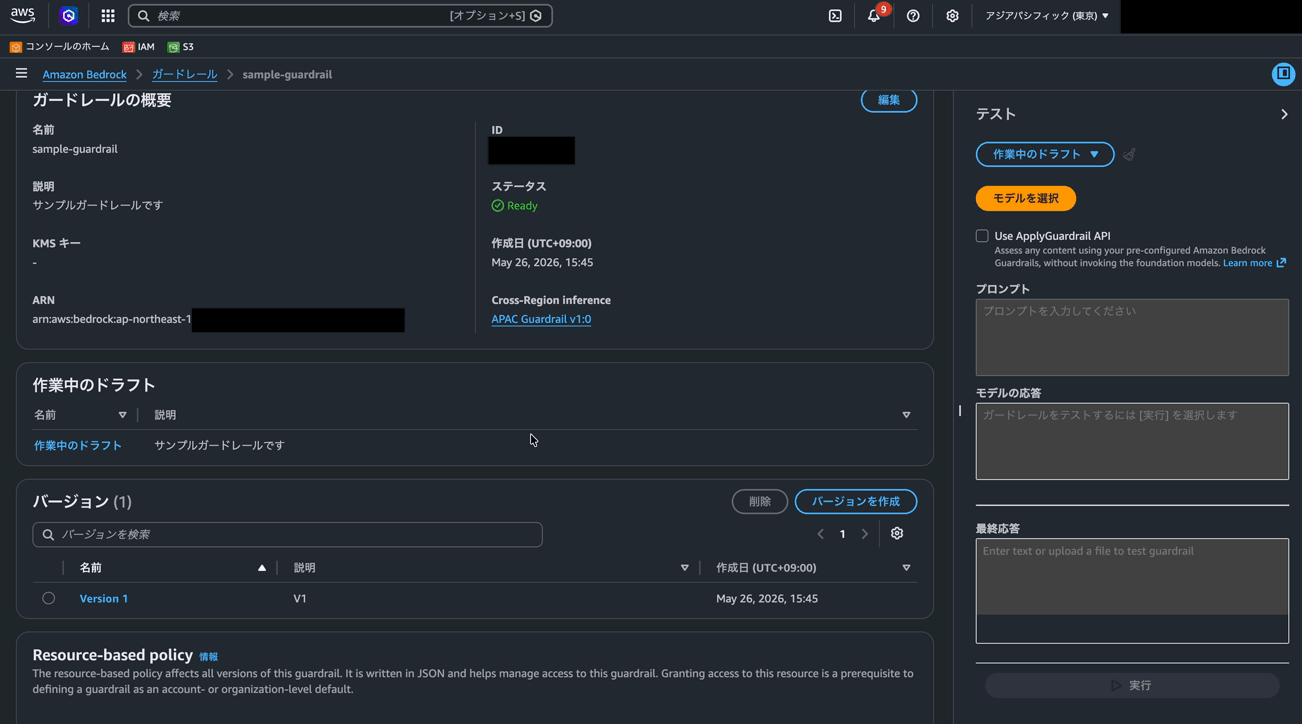The width and height of the screenshot is (1302, 724).
Task: Go to ガードレール breadcrumb
Action: (x=184, y=74)
